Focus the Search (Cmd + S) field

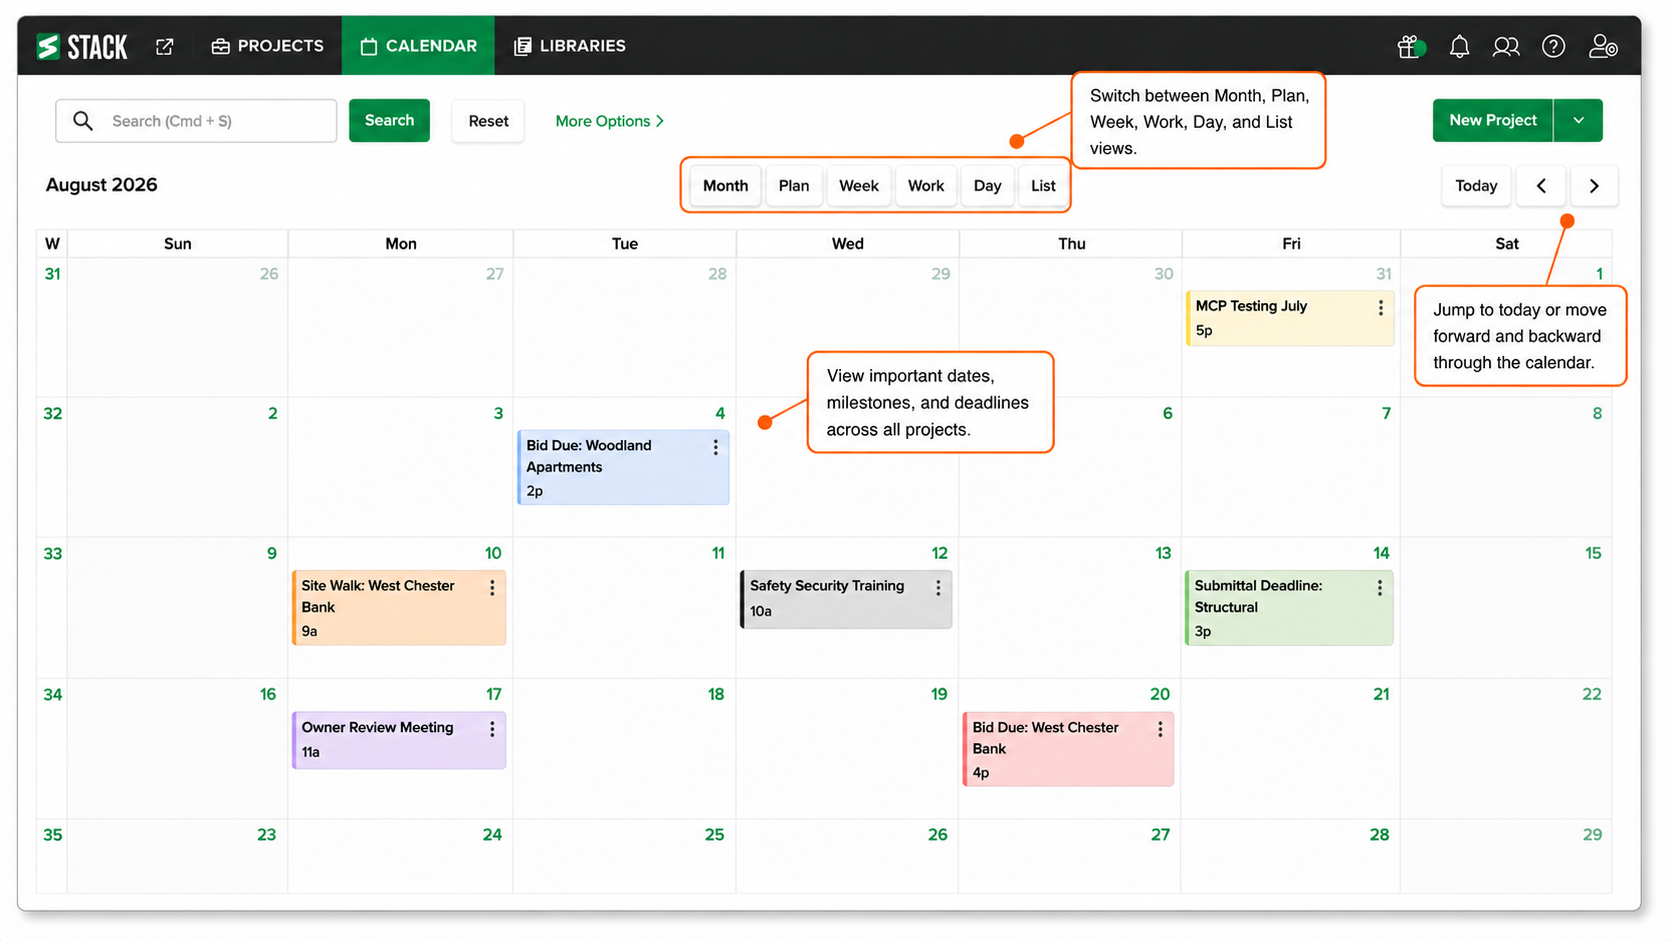click(x=196, y=121)
